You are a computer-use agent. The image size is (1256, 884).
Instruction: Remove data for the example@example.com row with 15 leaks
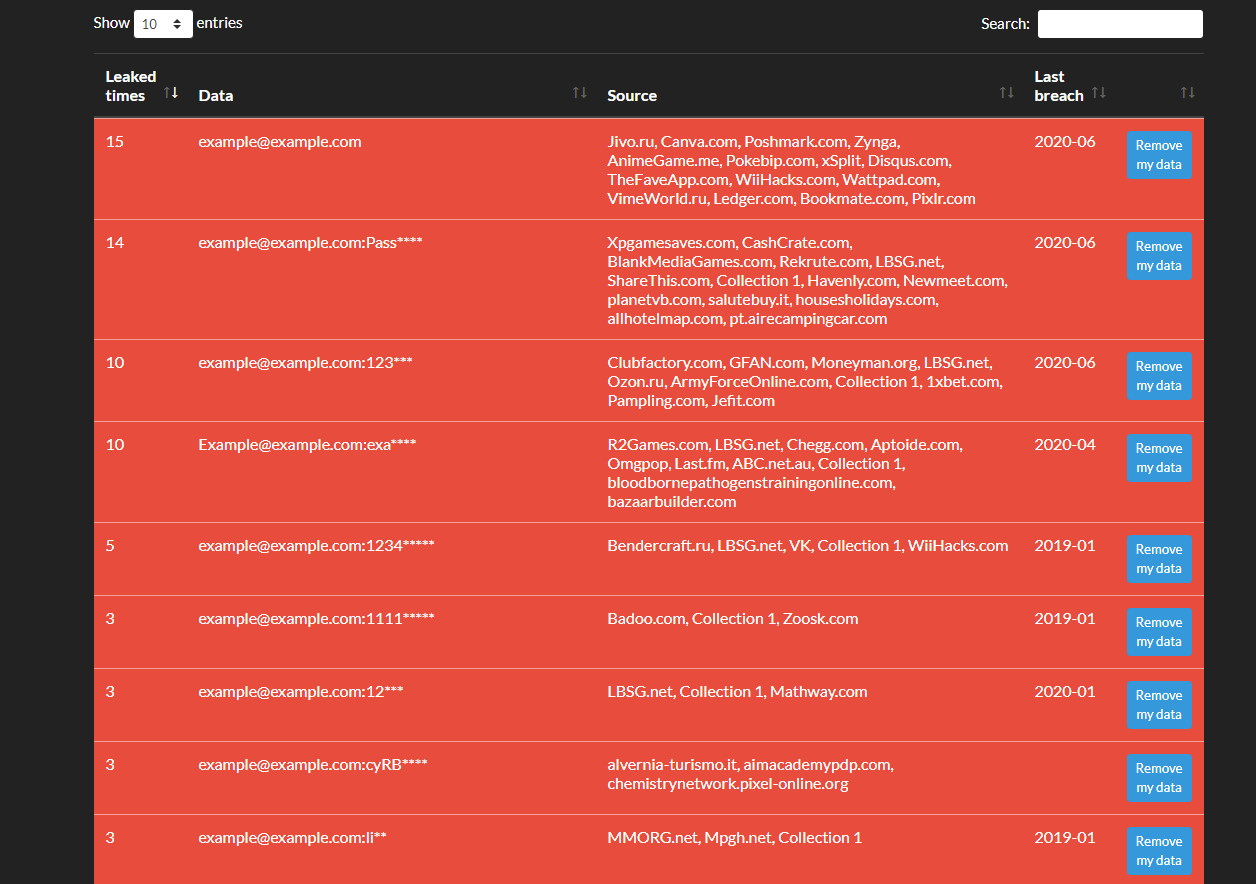pos(1159,155)
